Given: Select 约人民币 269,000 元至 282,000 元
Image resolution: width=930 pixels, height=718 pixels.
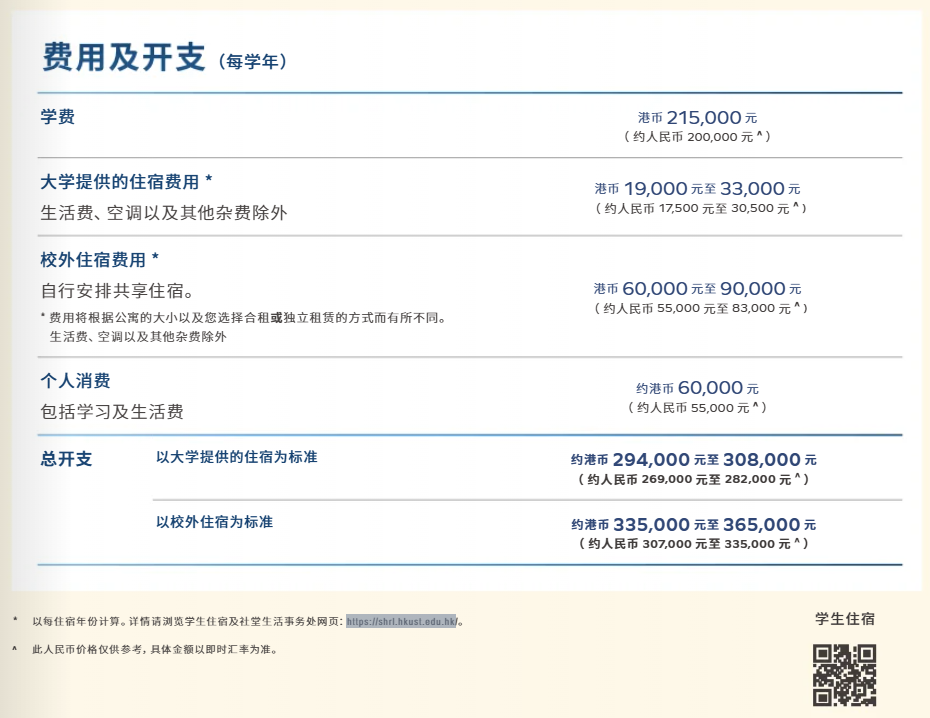Looking at the screenshot, I should point(694,479).
